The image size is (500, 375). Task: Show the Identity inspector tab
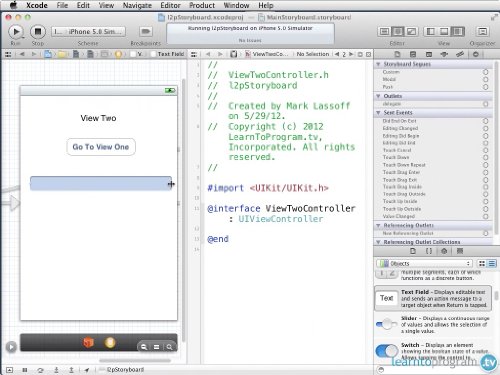tap(429, 54)
